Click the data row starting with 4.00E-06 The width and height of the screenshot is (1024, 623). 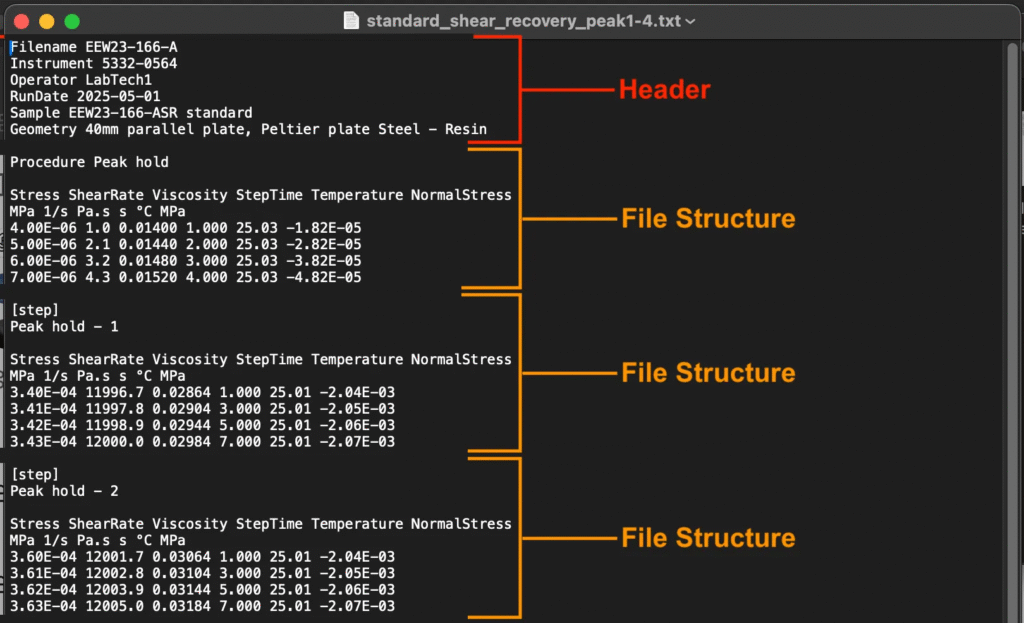coord(185,228)
